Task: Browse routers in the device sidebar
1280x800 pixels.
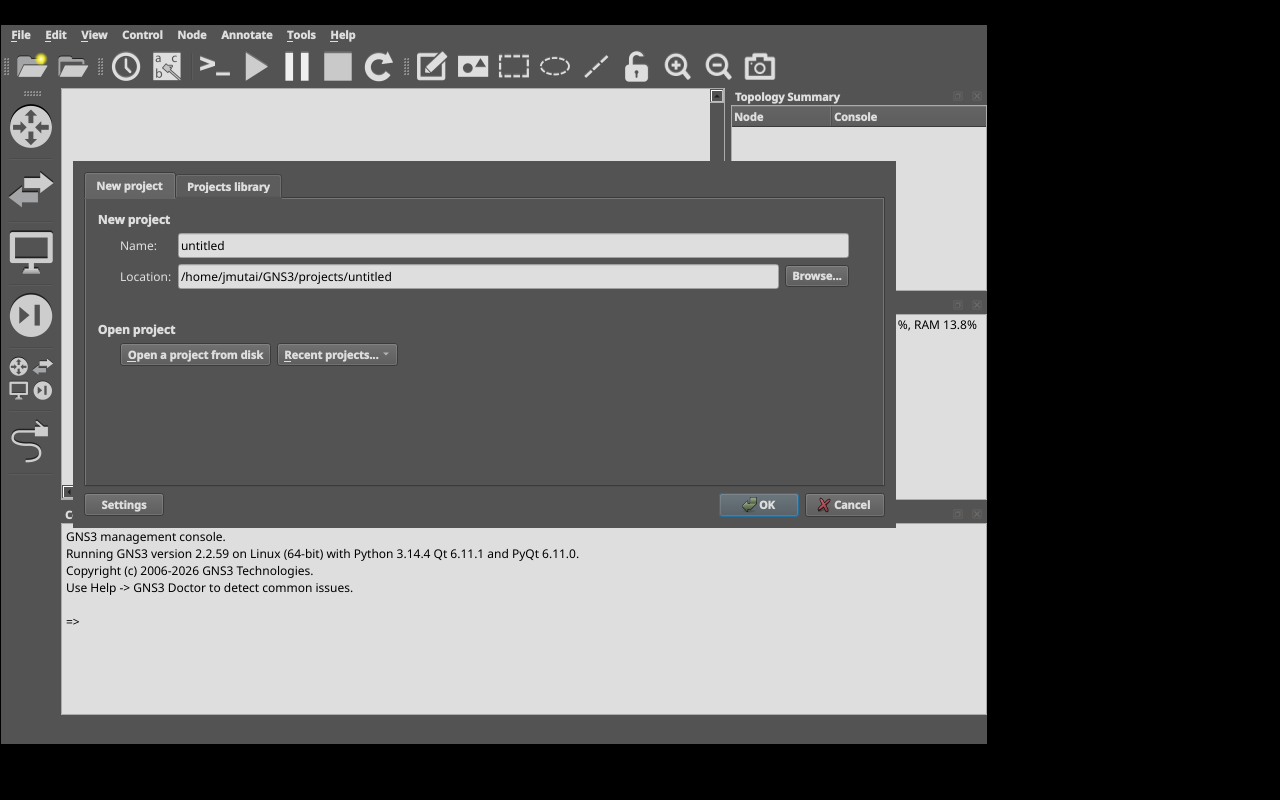Action: click(x=31, y=127)
